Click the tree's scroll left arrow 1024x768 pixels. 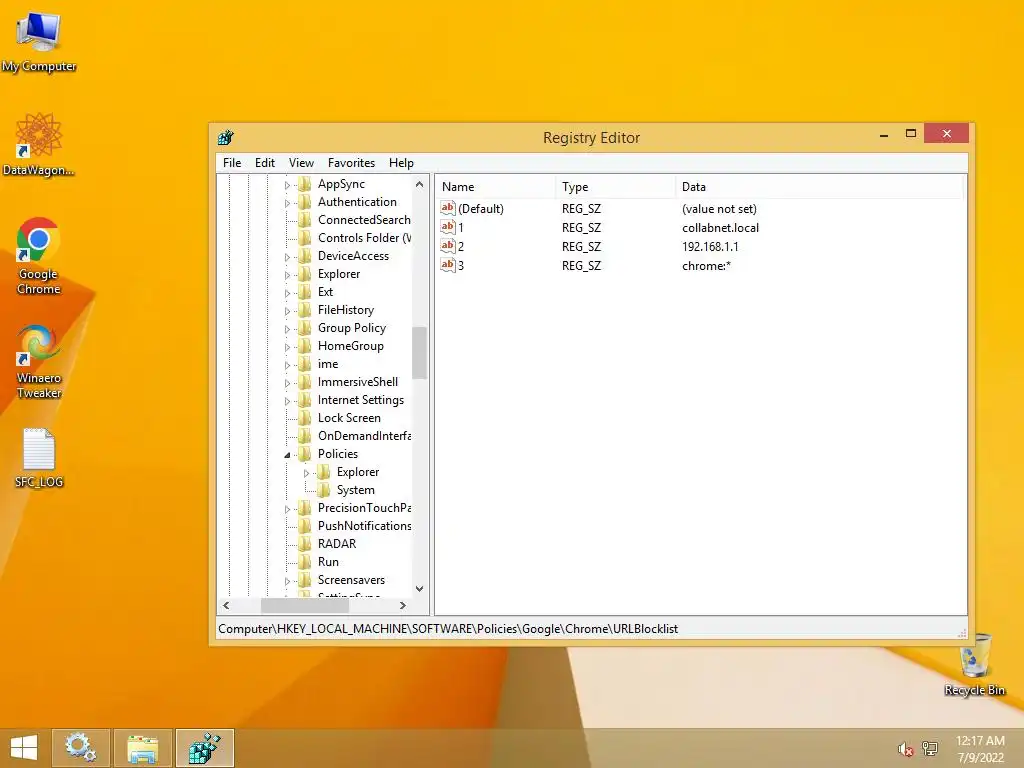(226, 605)
